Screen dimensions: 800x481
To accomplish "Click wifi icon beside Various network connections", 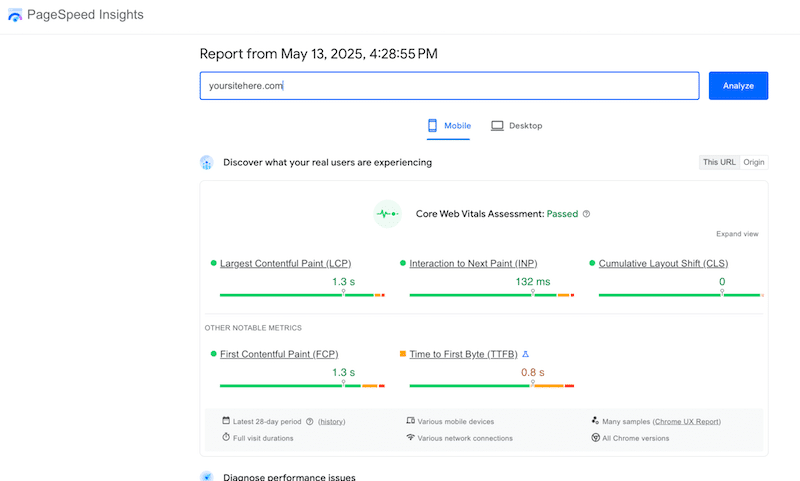I will 410,437.
